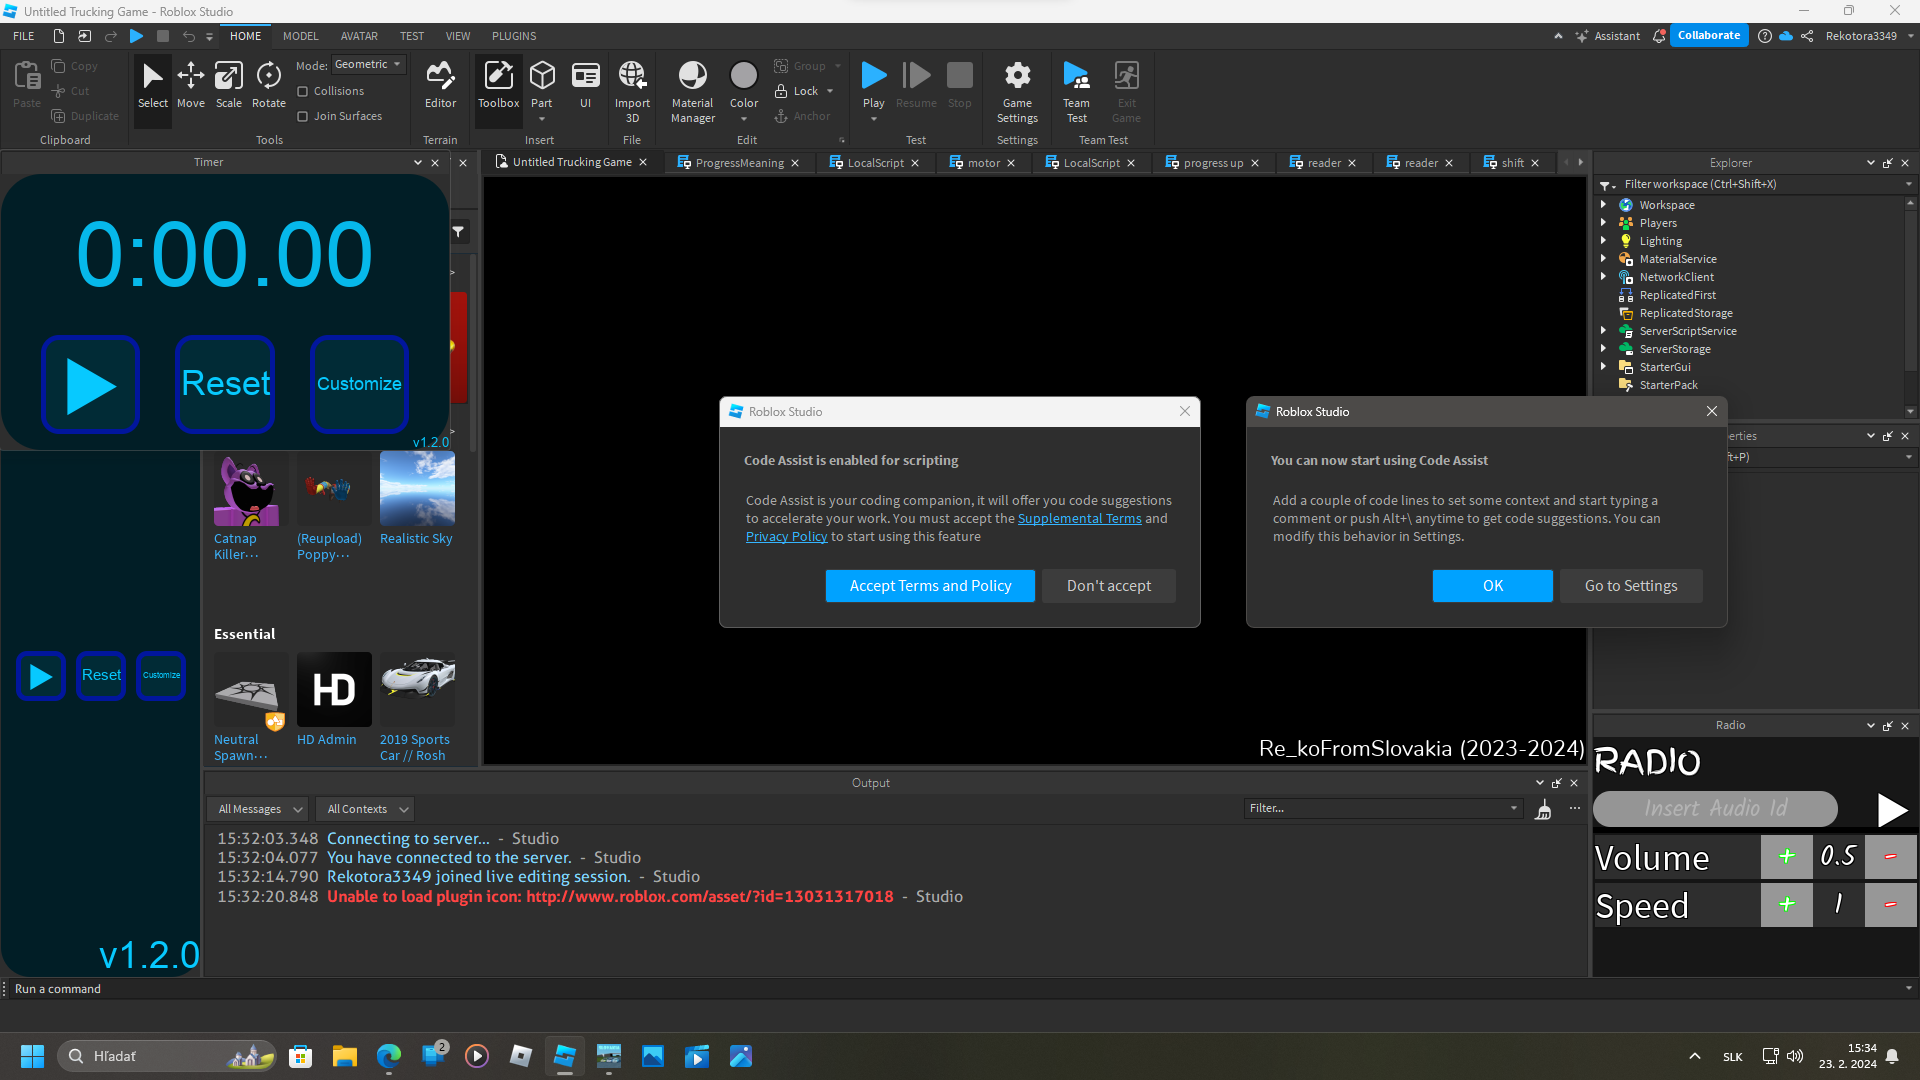Viewport: 1920px width, 1080px height.
Task: Open the TEST ribbon tab
Action: [412, 36]
